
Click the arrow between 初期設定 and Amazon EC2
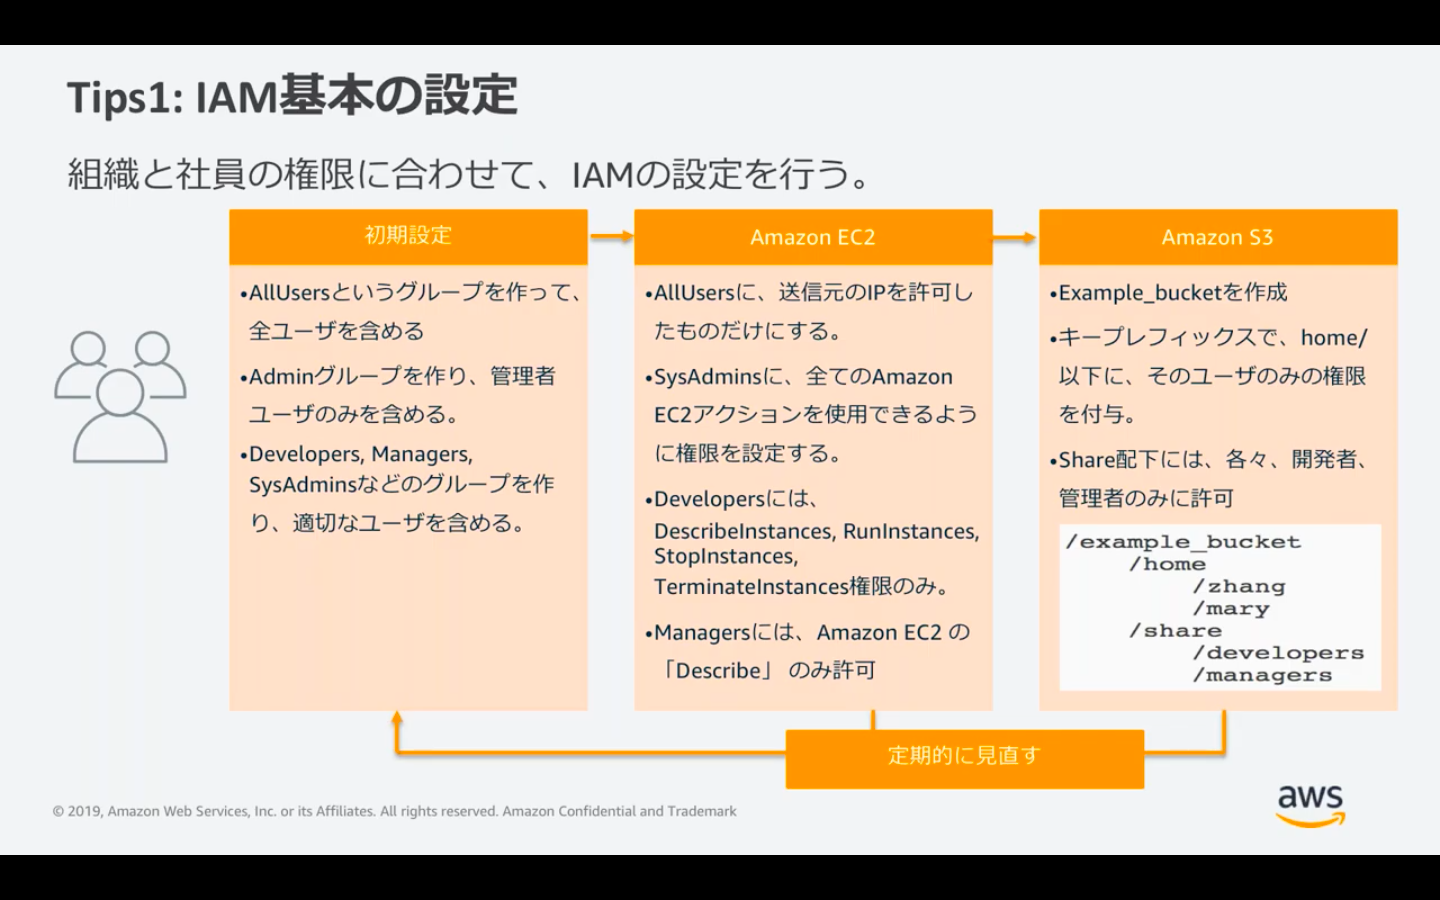coord(611,236)
